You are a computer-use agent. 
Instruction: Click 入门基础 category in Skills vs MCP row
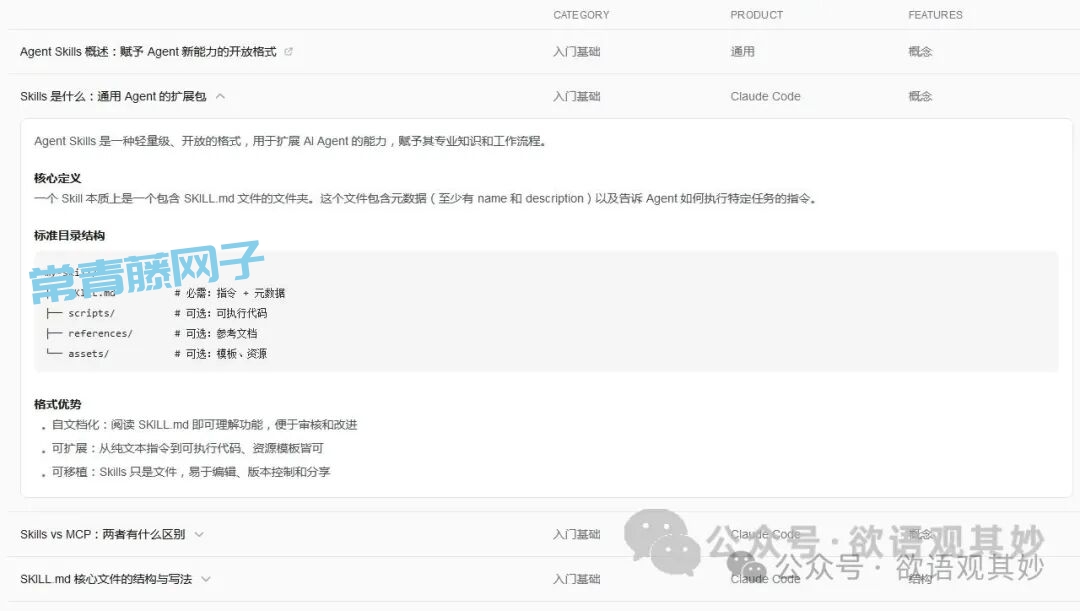tap(577, 535)
